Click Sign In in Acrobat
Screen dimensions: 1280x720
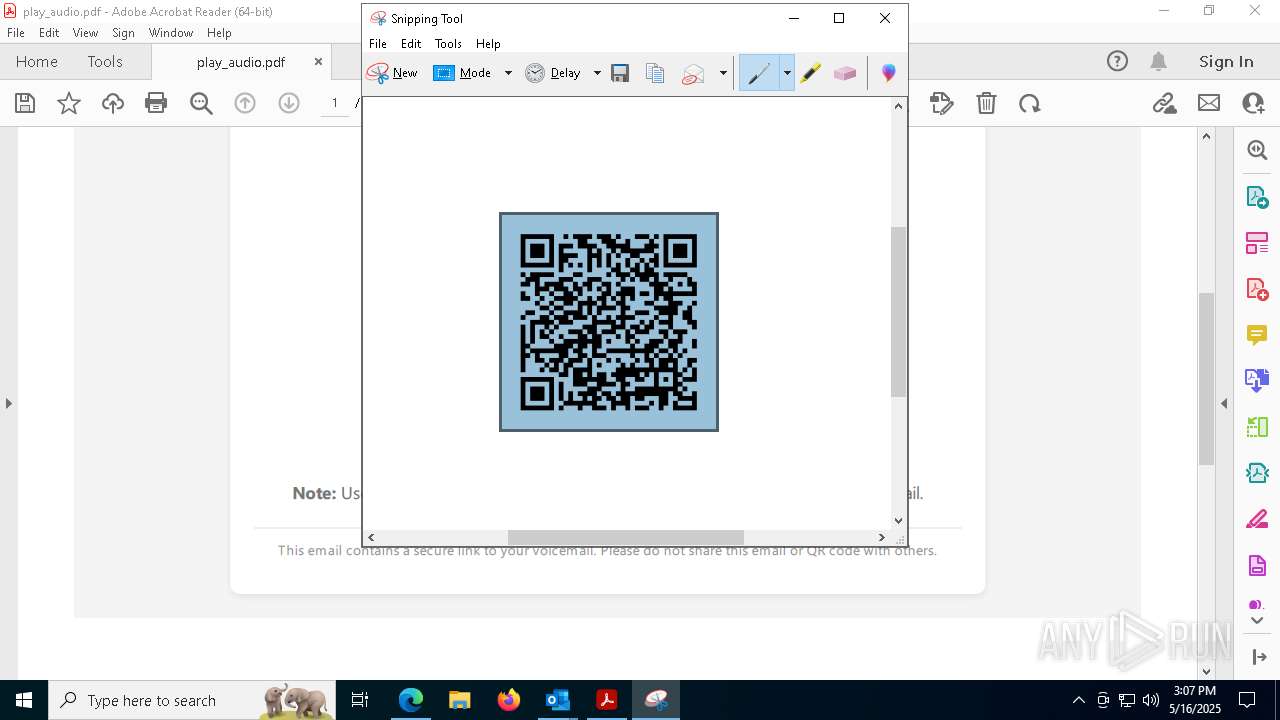tap(1226, 62)
